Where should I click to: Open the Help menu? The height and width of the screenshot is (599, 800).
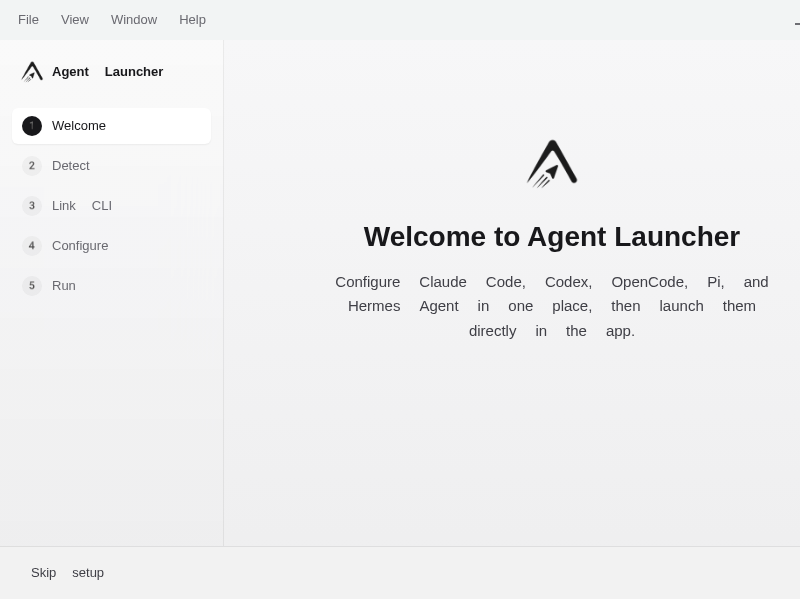[192, 19]
